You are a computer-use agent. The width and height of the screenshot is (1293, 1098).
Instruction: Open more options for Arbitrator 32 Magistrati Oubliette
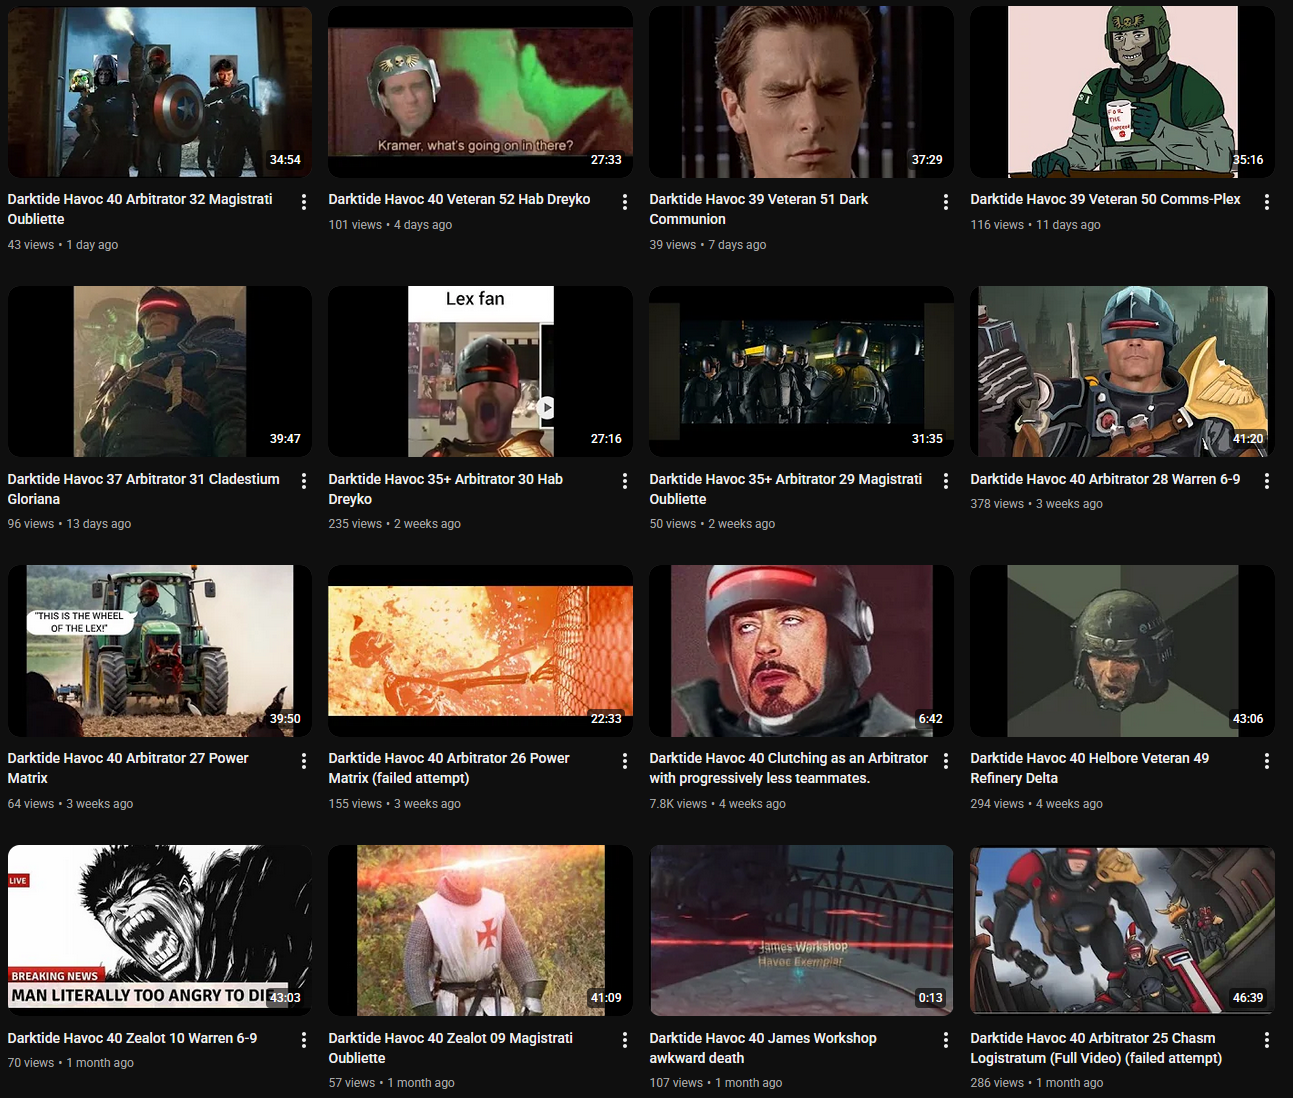[x=304, y=201]
